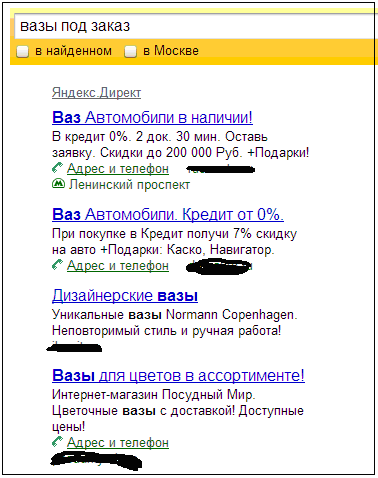
Task: Follow the 'Дизайнерские вазы' ad title
Action: (x=125, y=296)
